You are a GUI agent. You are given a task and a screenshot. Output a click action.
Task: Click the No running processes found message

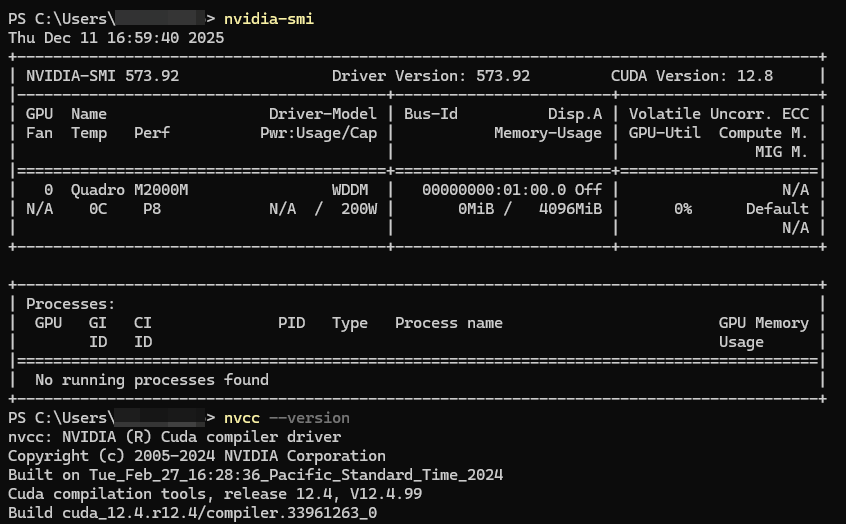152,380
